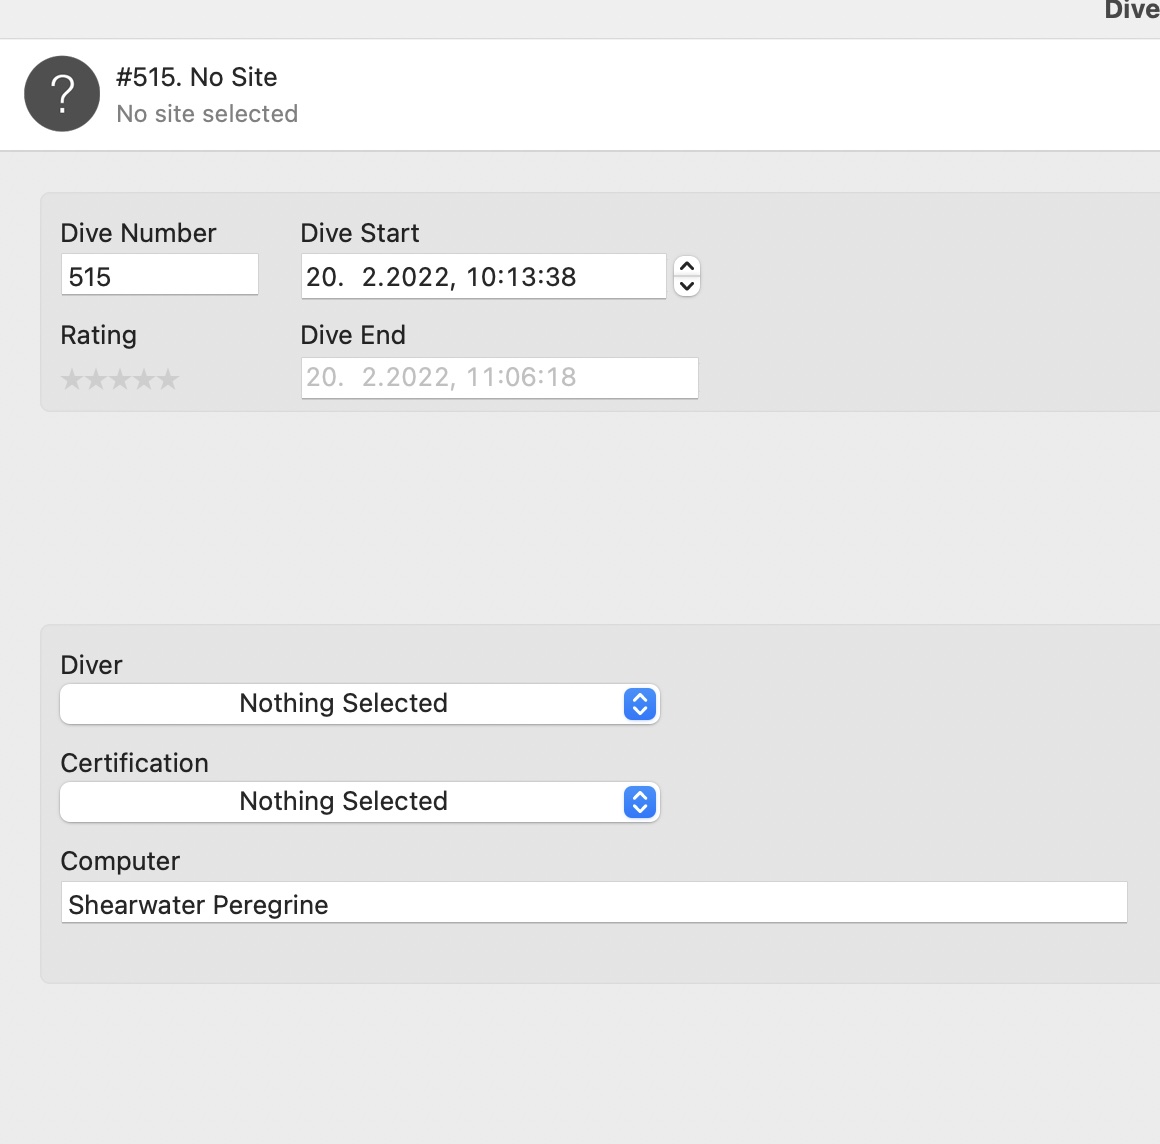Click the blue arrows on Certification selector
This screenshot has width=1160, height=1144.
tap(640, 802)
